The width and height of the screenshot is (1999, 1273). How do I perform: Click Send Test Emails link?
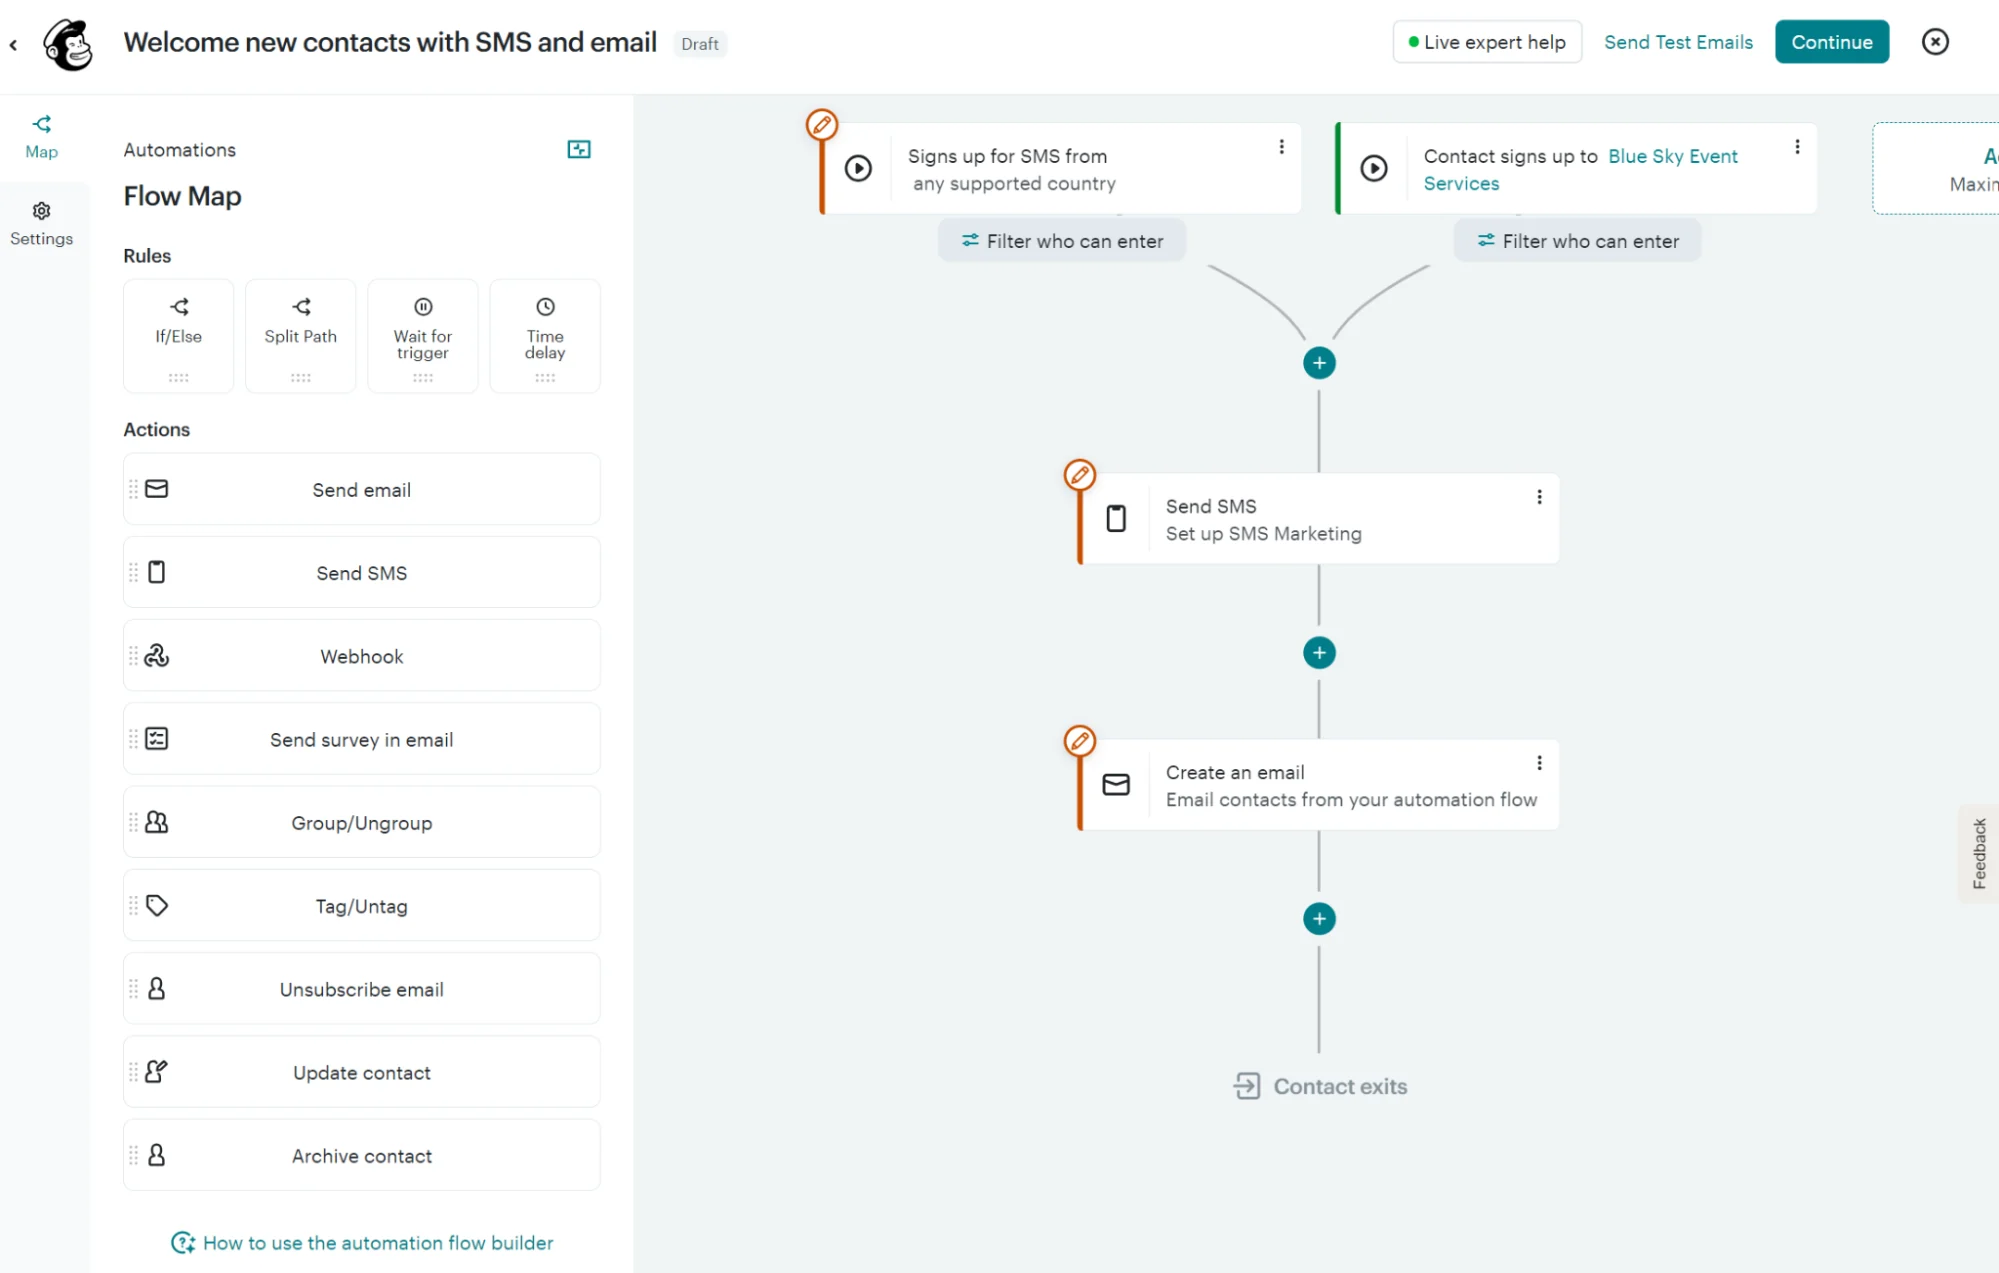(x=1678, y=42)
